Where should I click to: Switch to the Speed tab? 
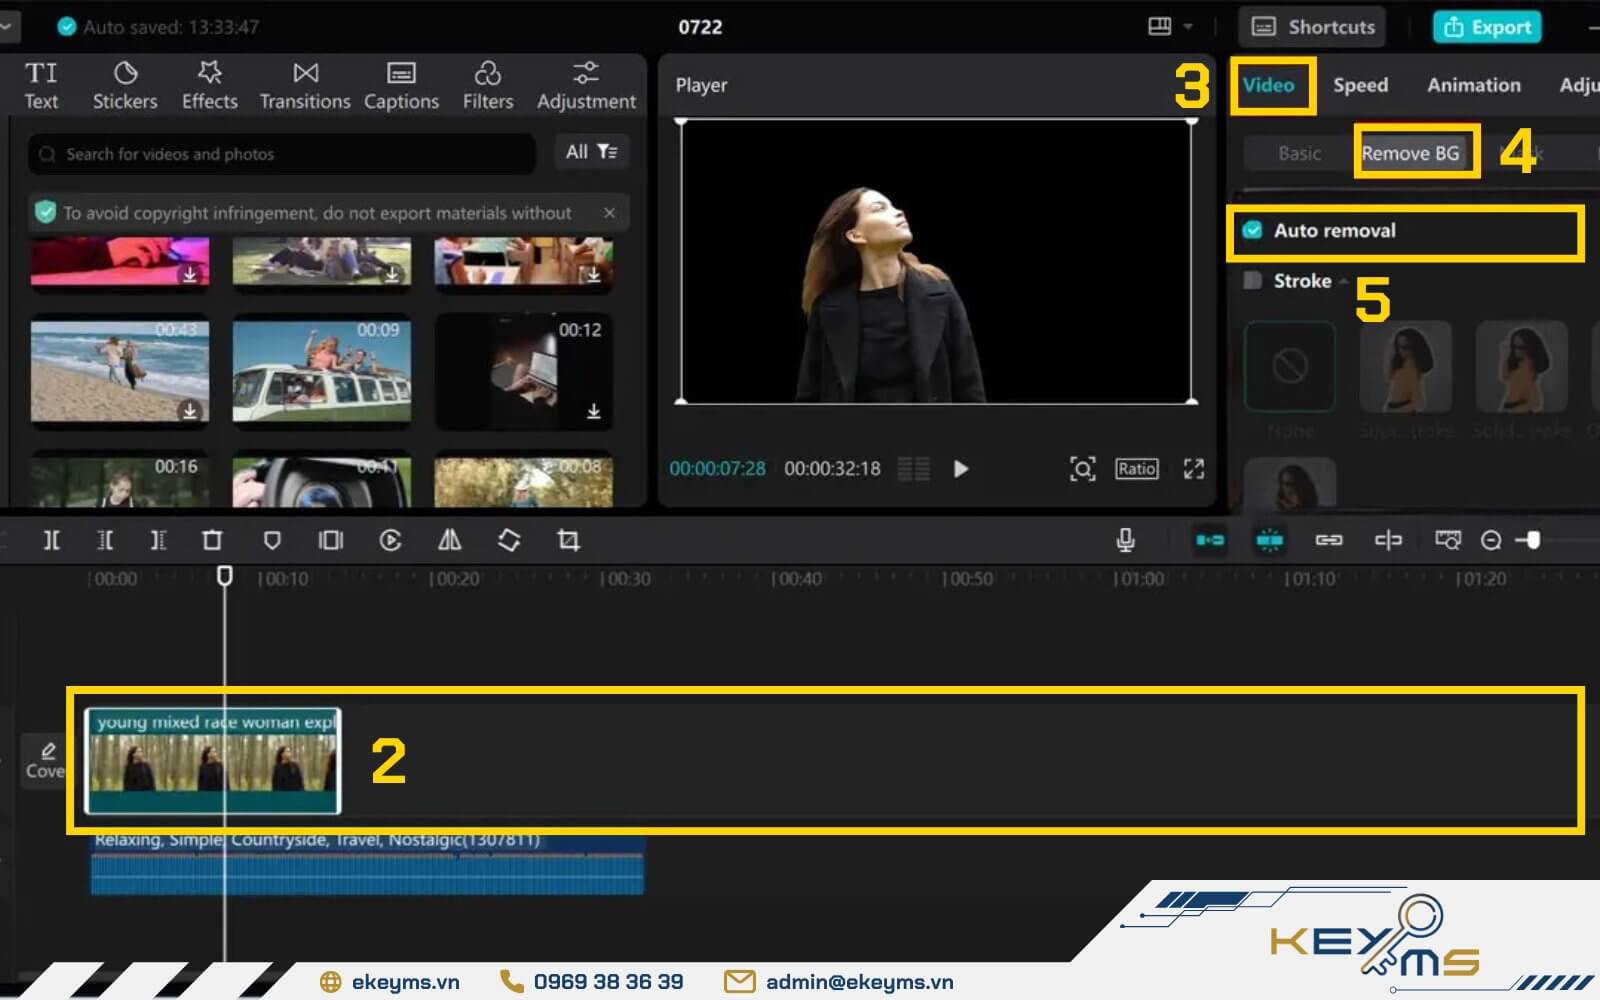1360,85
